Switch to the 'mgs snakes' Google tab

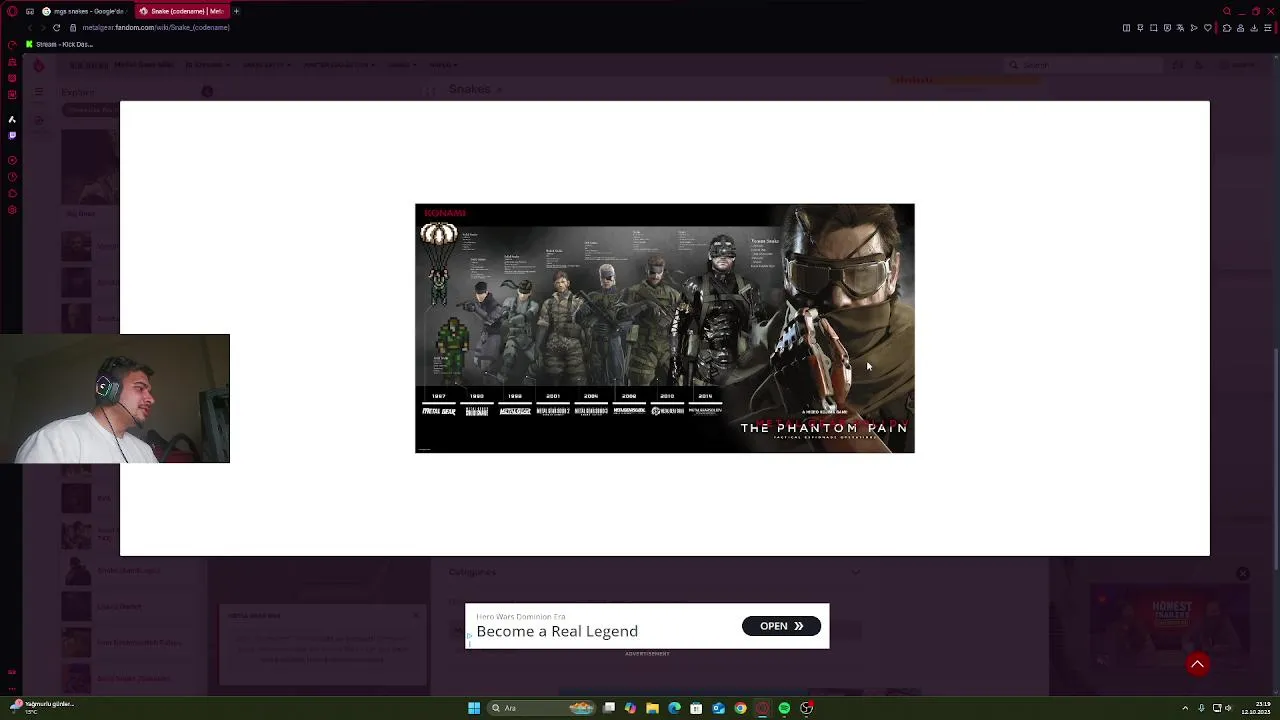84,11
